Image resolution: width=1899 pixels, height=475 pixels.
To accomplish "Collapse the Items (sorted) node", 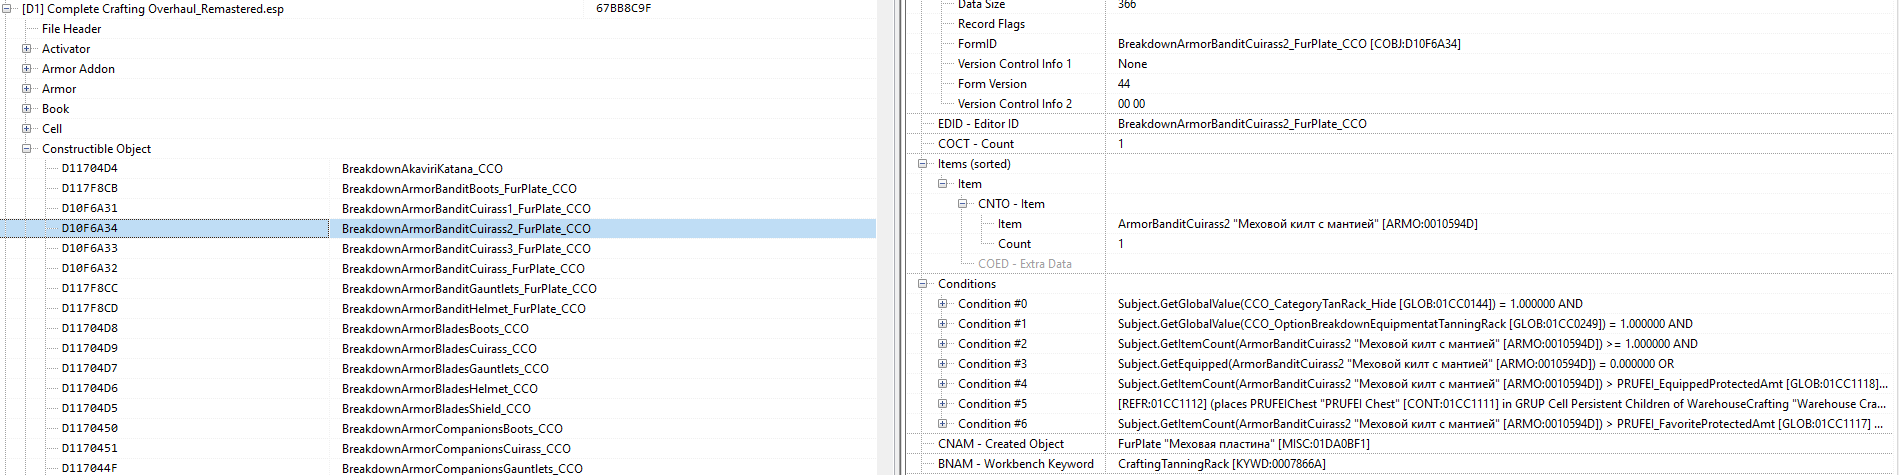I will pyautogui.click(x=923, y=164).
